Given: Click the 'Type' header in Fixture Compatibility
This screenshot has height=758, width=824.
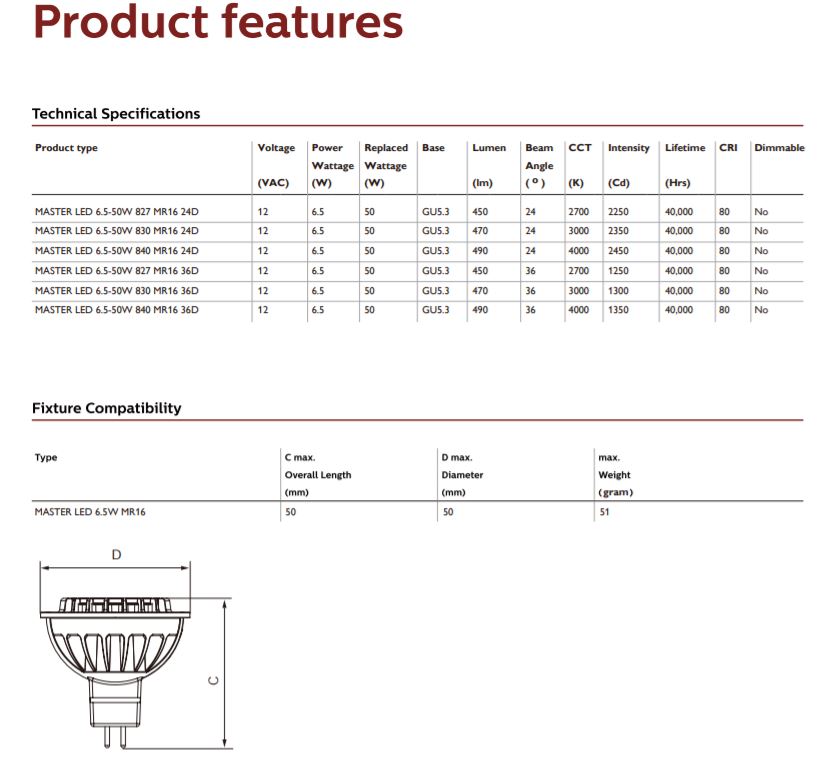Looking at the screenshot, I should pyautogui.click(x=46, y=457).
